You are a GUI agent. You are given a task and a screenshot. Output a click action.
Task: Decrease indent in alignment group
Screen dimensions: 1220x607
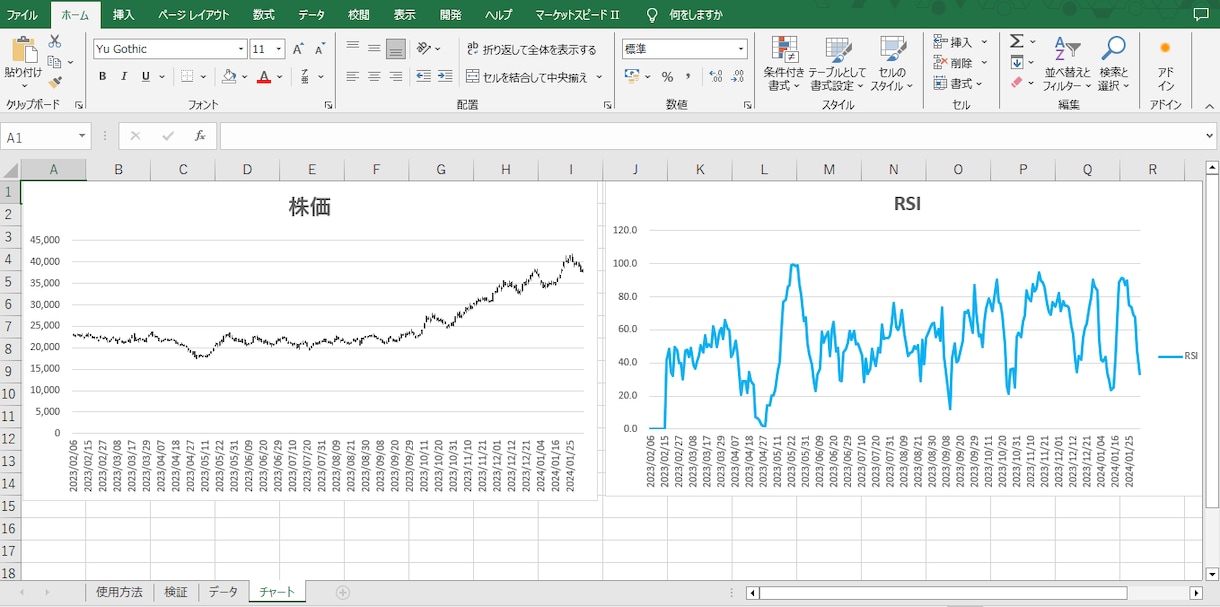coord(423,76)
